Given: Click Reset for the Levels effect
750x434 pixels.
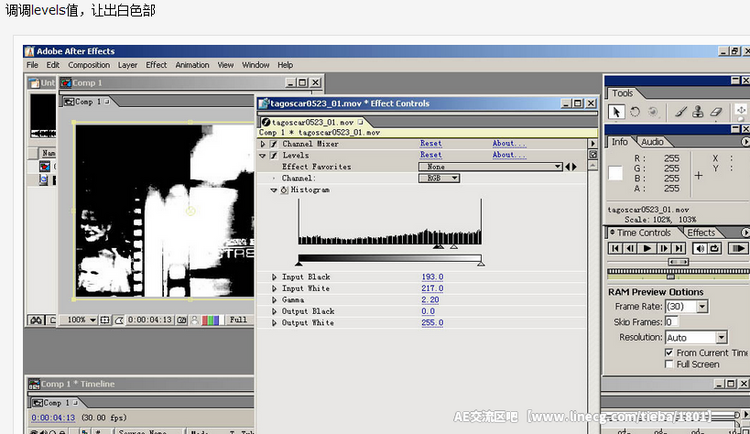Looking at the screenshot, I should pos(430,156).
